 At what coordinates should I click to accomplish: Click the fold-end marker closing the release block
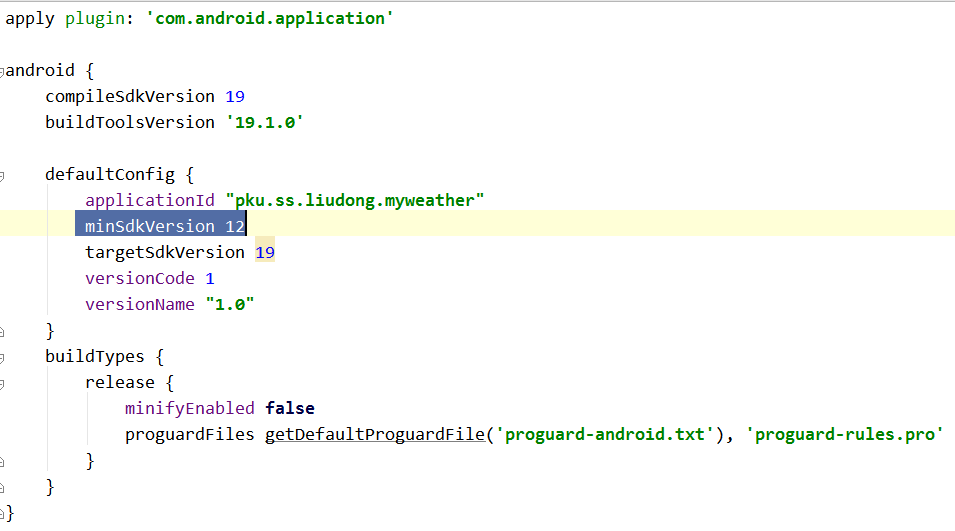click(3, 461)
